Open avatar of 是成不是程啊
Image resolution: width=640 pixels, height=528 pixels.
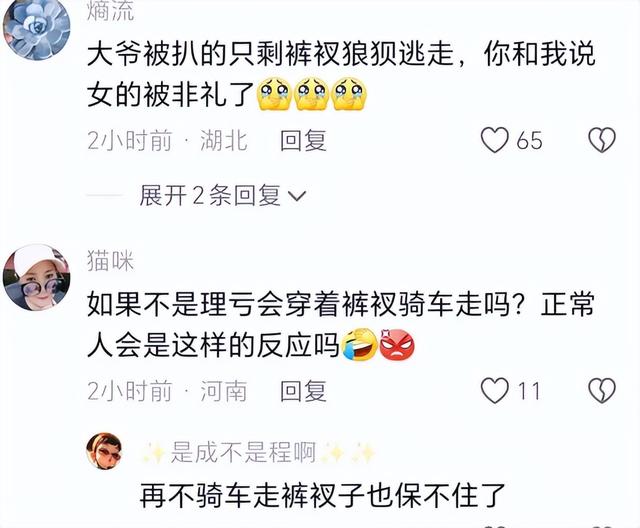(x=104, y=451)
